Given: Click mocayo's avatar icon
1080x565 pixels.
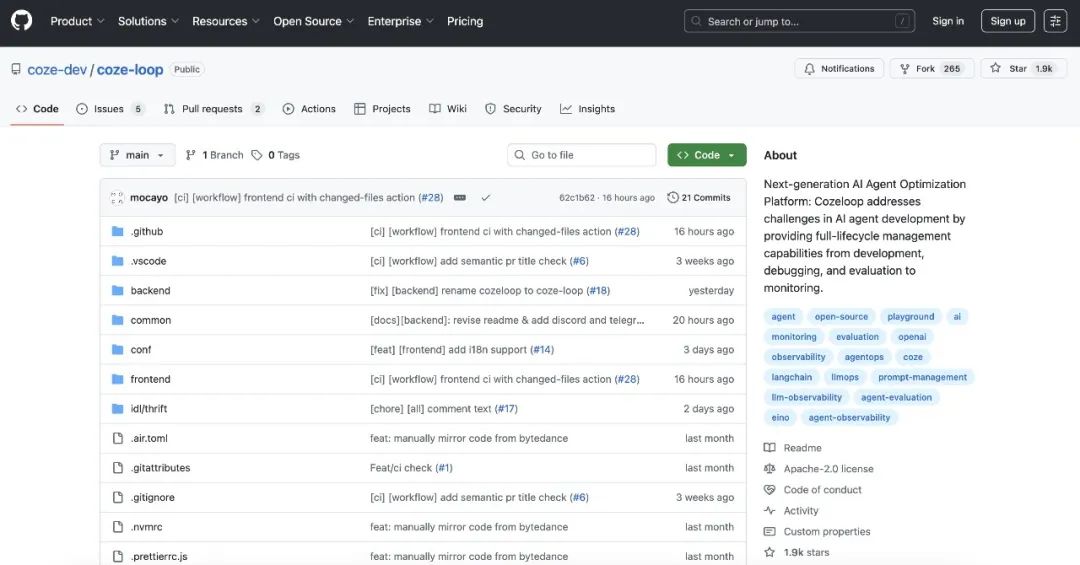Looking at the screenshot, I should point(117,198).
